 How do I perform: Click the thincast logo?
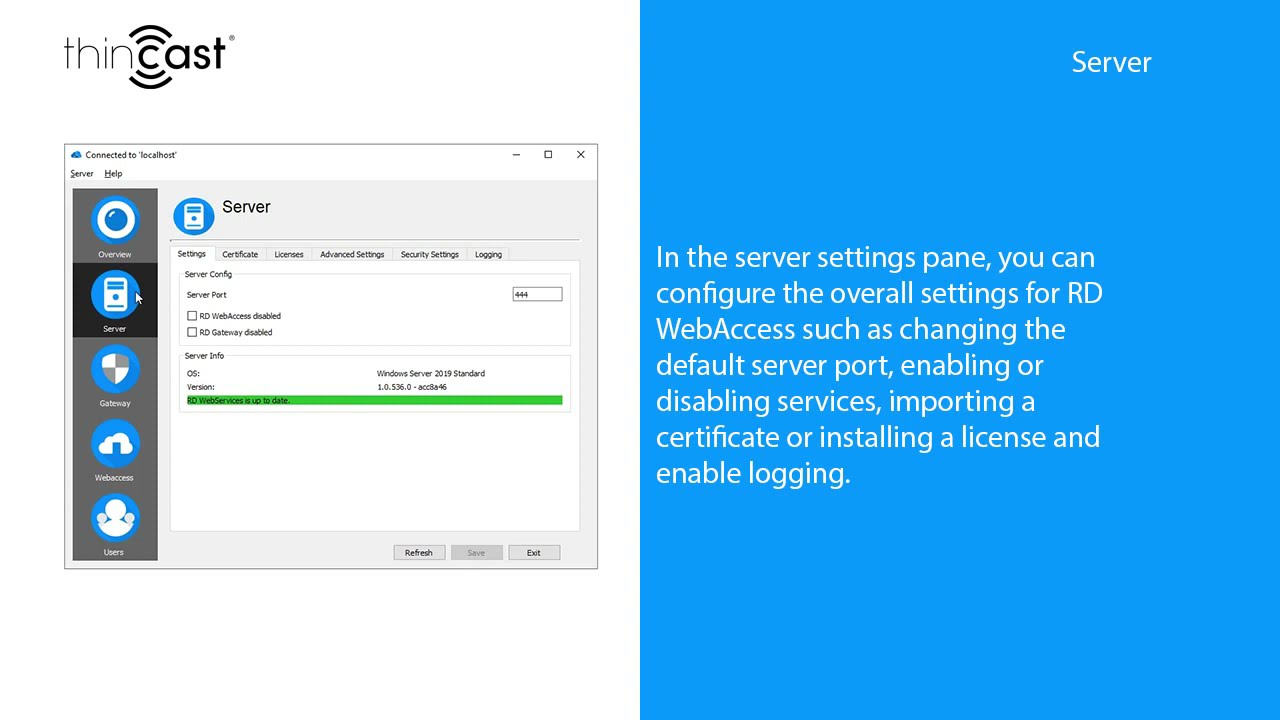pyautogui.click(x=149, y=57)
